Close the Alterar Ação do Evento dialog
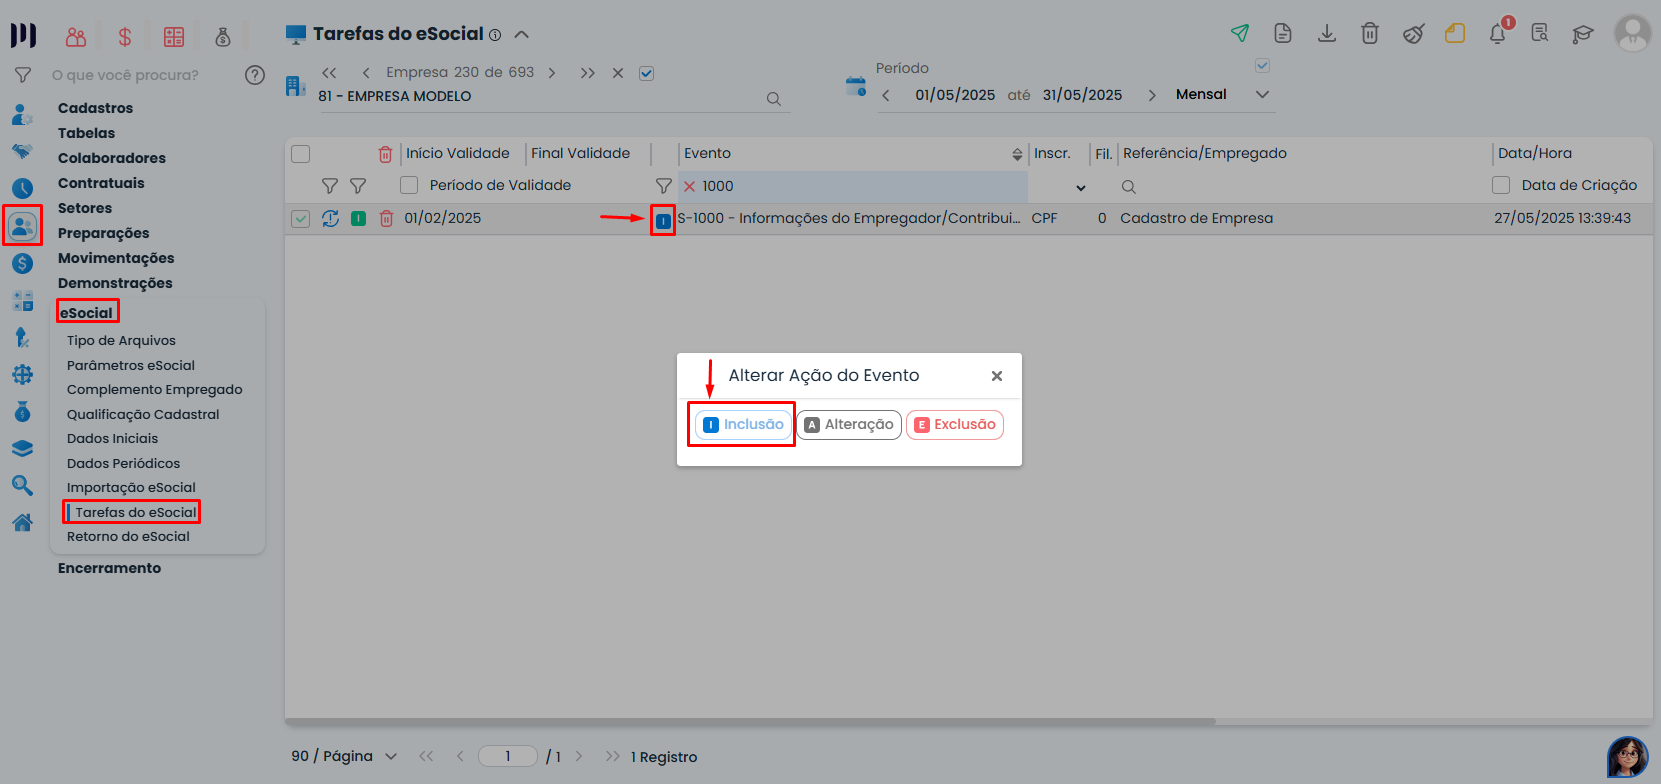1661x784 pixels. click(997, 376)
